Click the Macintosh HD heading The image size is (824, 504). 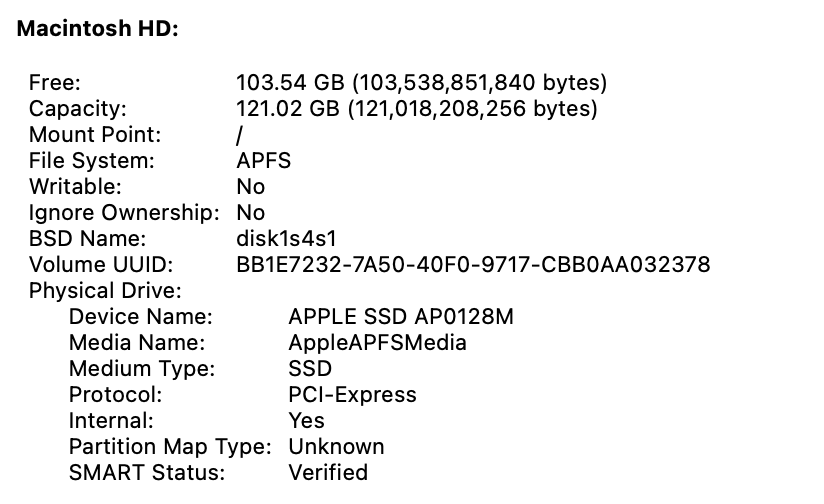(98, 28)
